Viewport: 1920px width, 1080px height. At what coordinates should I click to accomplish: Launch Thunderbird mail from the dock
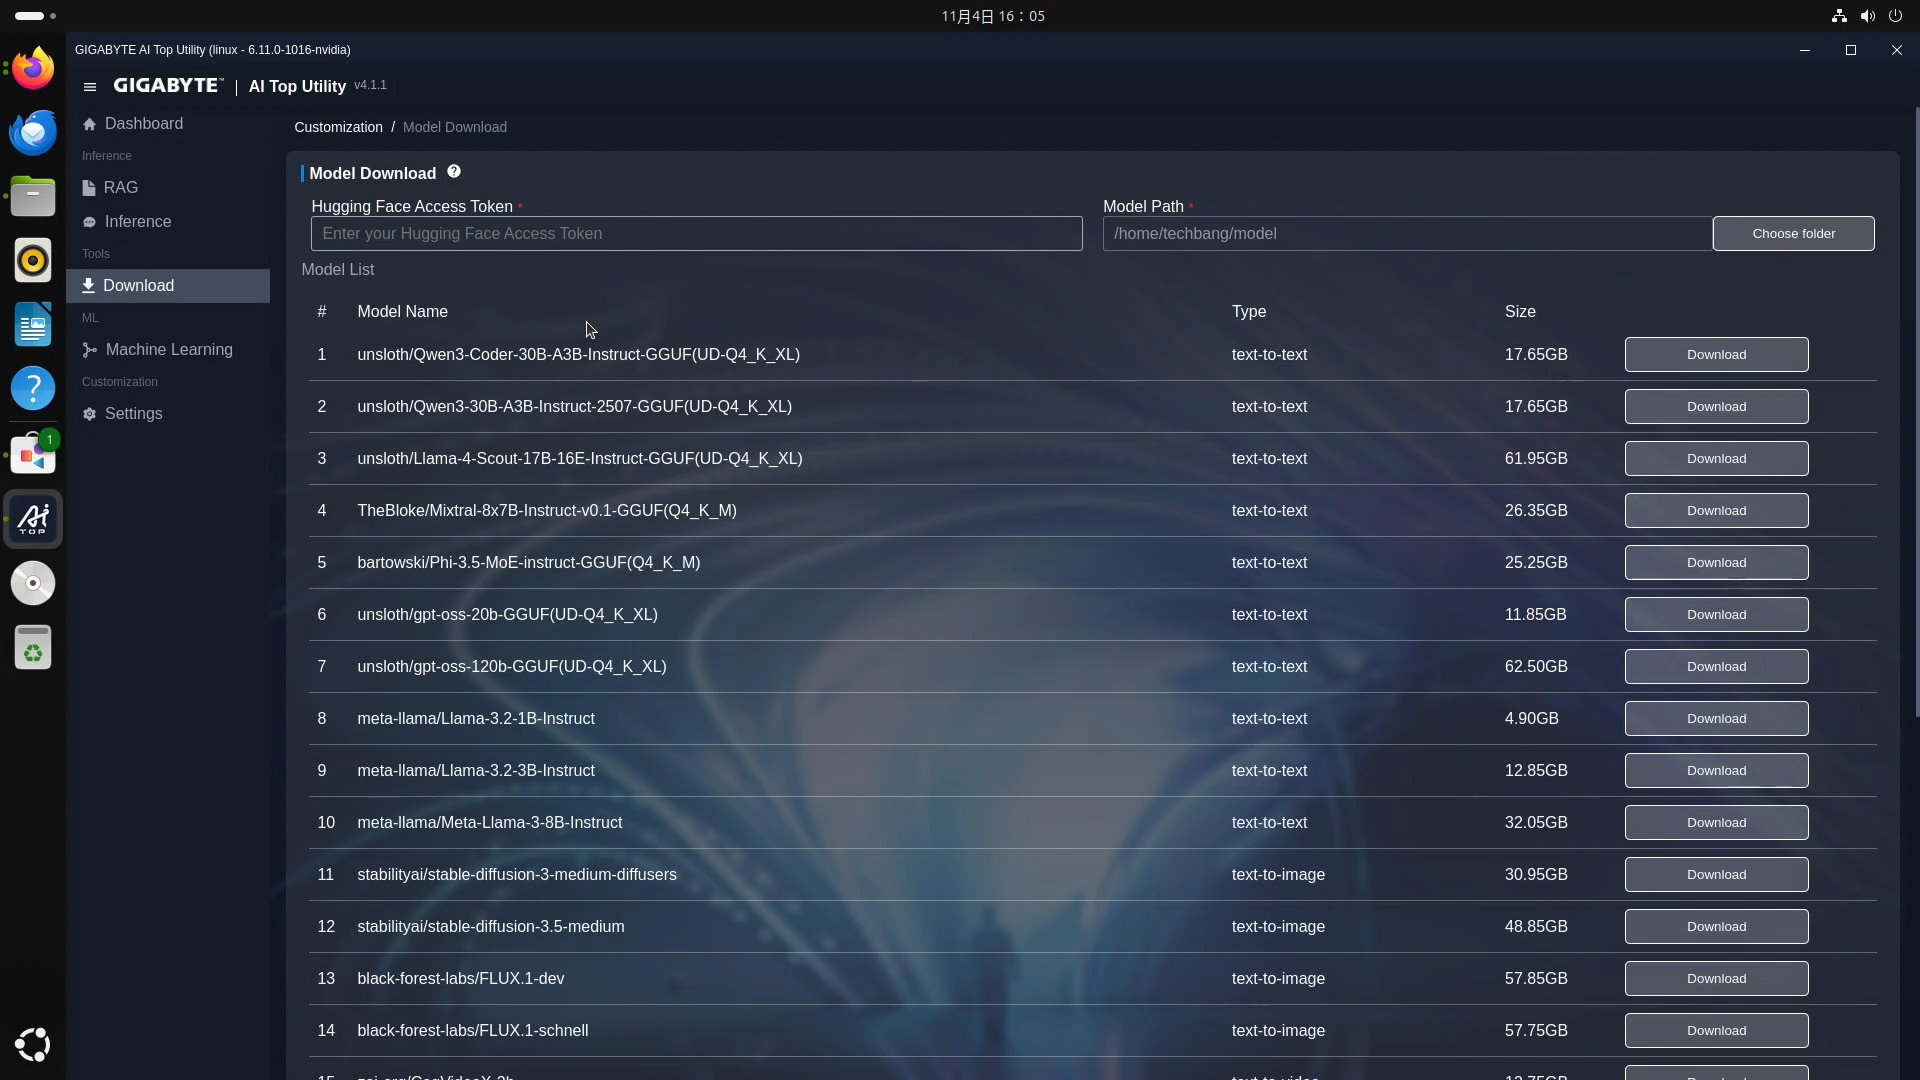(33, 132)
